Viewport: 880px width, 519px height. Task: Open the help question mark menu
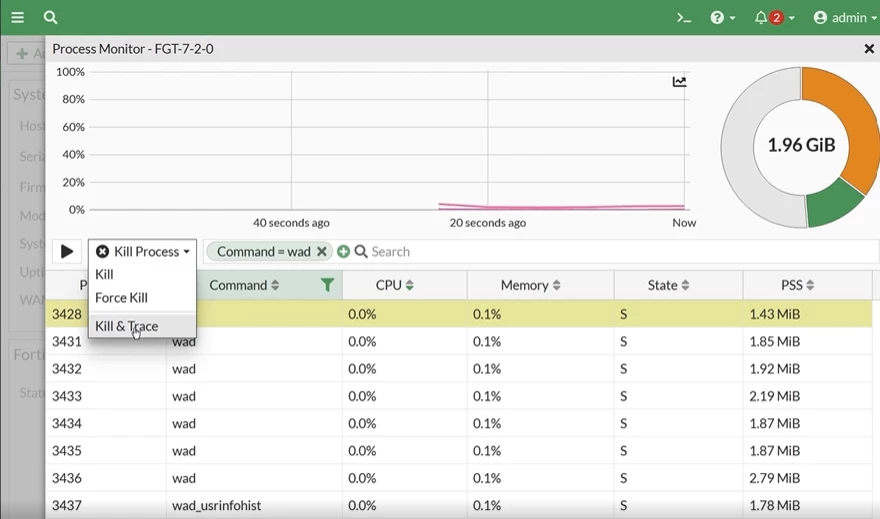[x=722, y=18]
